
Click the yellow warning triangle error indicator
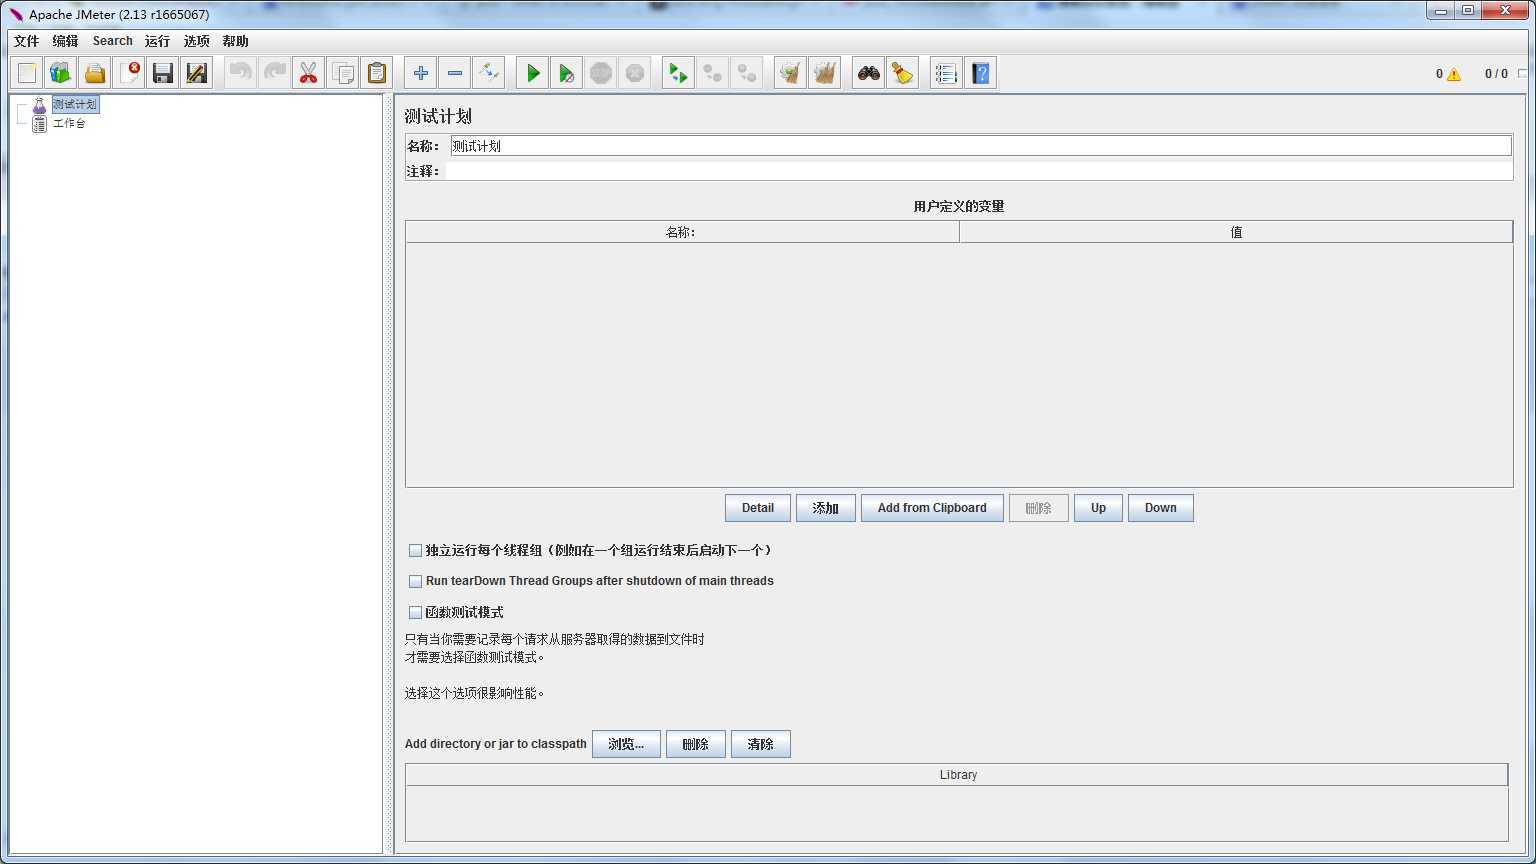(x=1454, y=74)
